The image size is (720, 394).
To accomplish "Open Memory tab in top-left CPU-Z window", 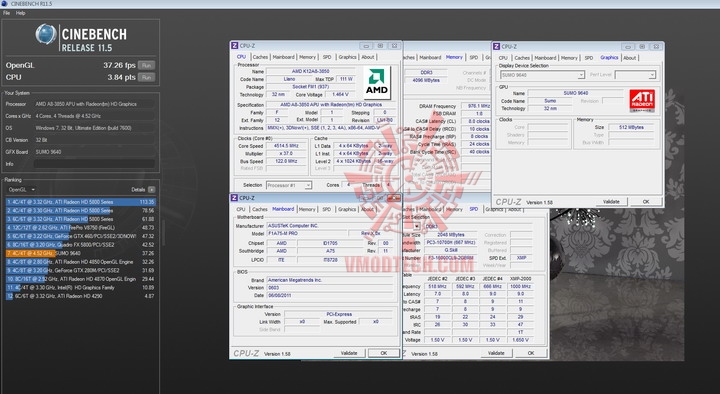I will coord(307,57).
